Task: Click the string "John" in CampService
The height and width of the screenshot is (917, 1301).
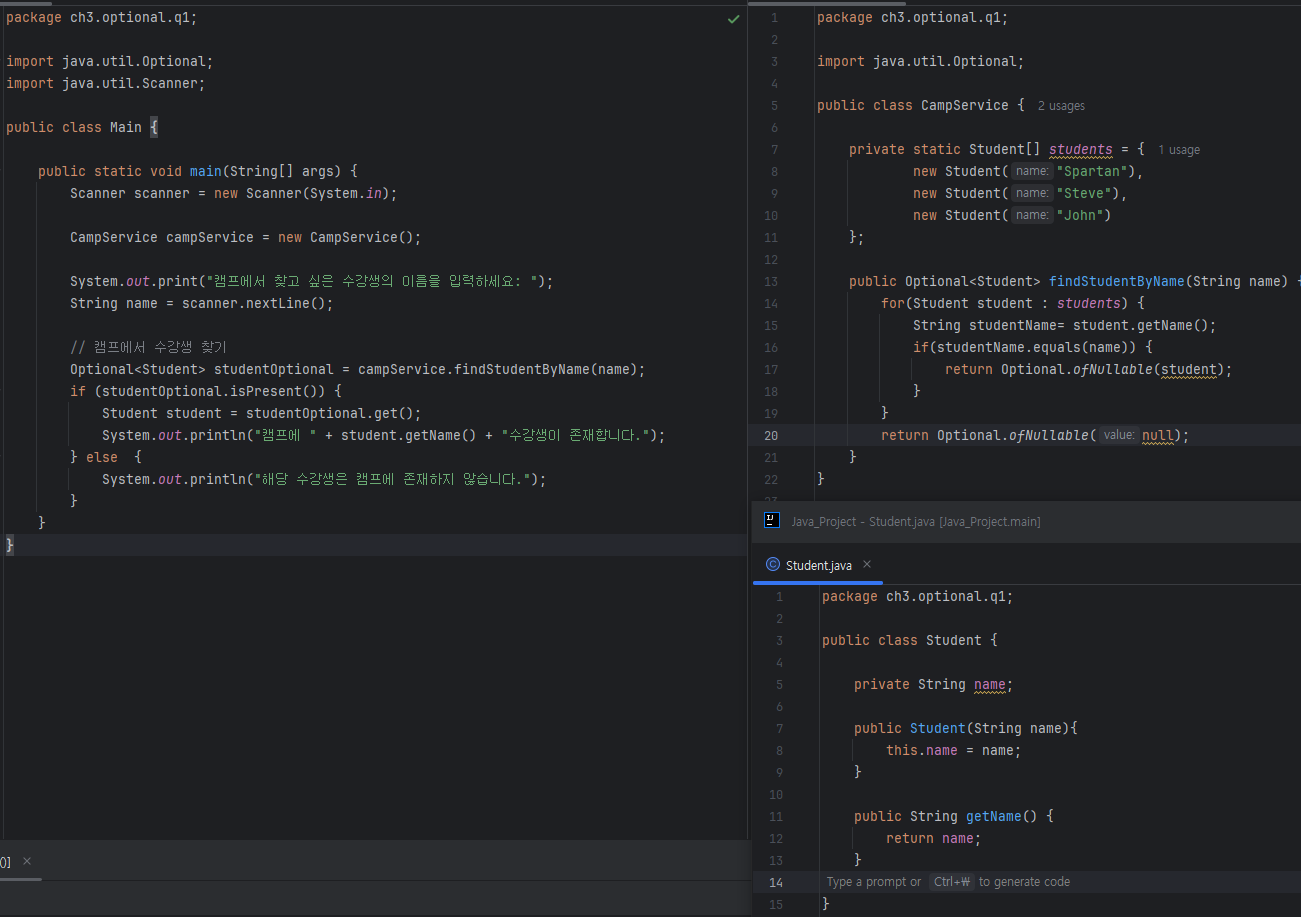Action: tap(1080, 215)
